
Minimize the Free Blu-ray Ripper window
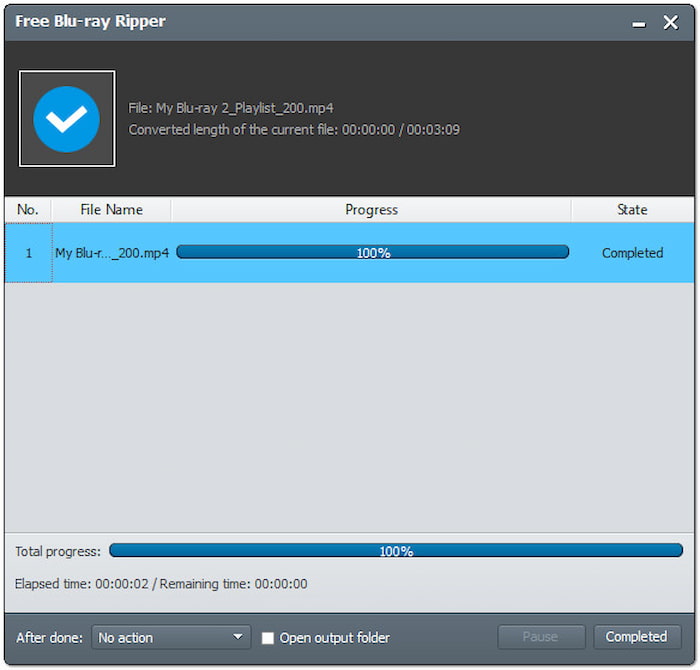point(639,23)
